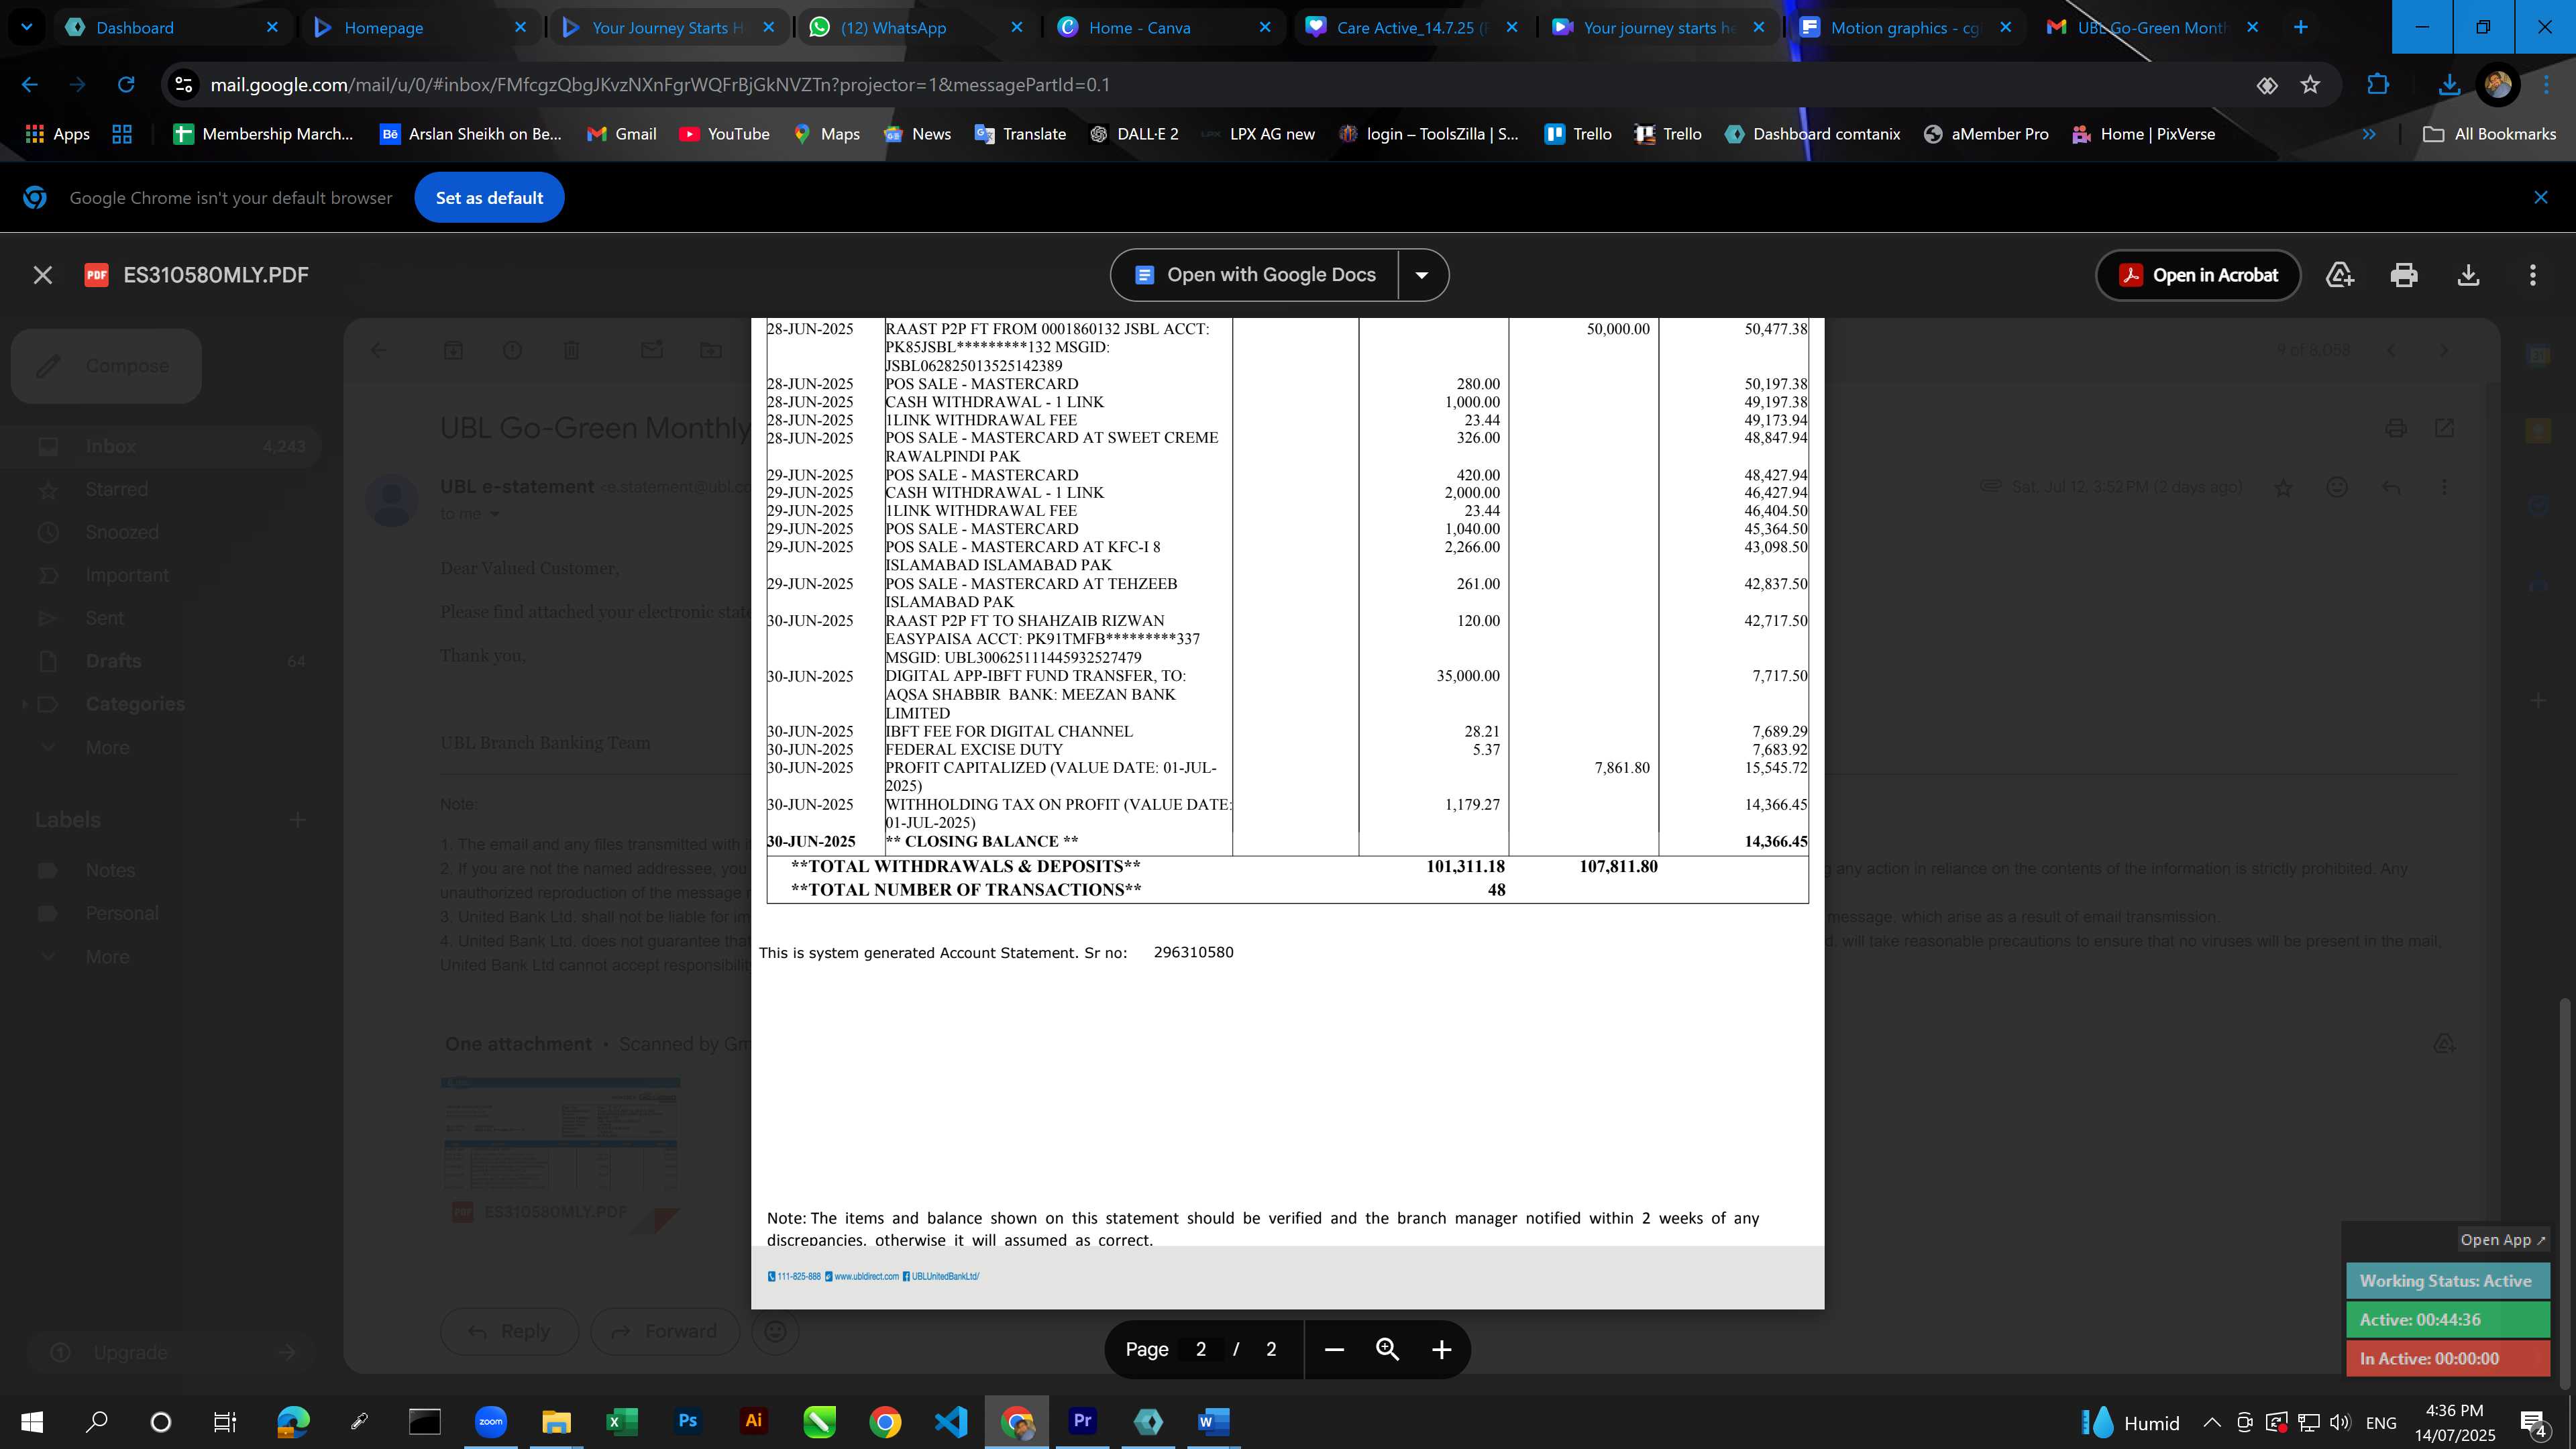Open Excel from taskbar
Viewport: 2576px width, 1449px height.
pos(621,1422)
